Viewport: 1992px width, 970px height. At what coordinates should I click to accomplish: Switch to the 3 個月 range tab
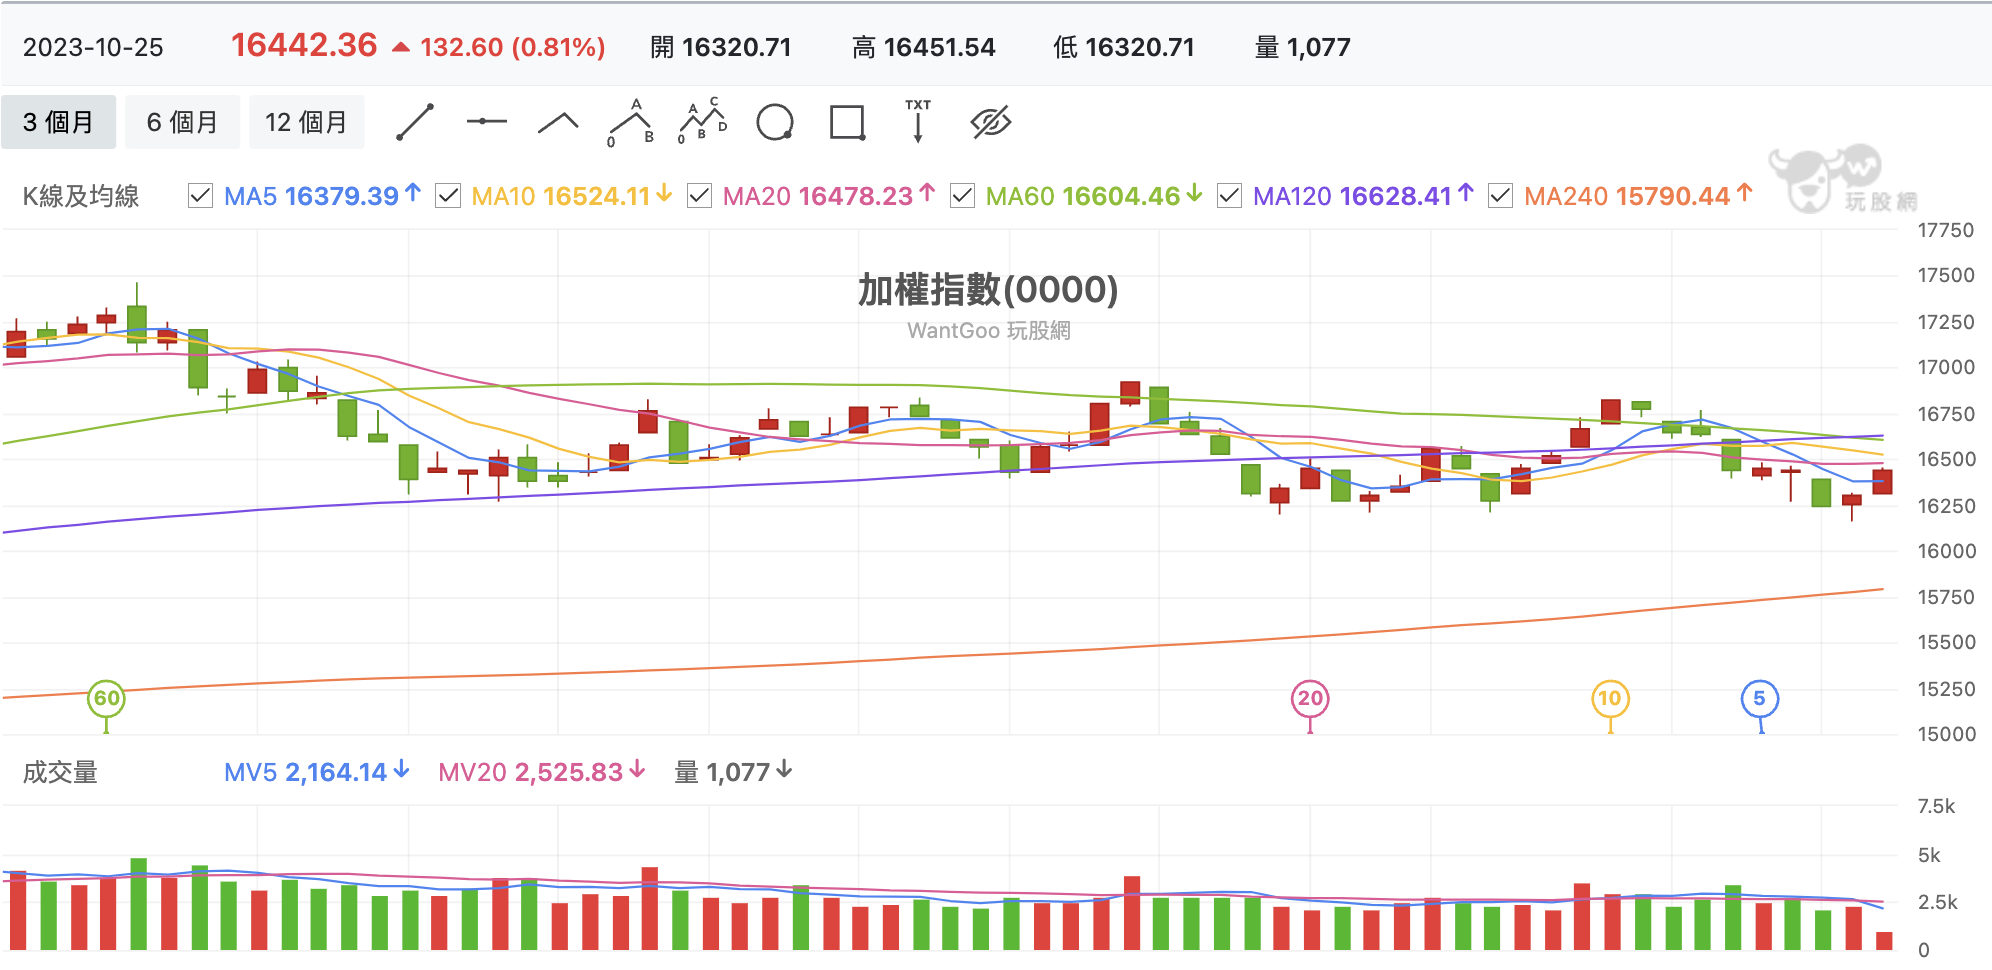[59, 122]
